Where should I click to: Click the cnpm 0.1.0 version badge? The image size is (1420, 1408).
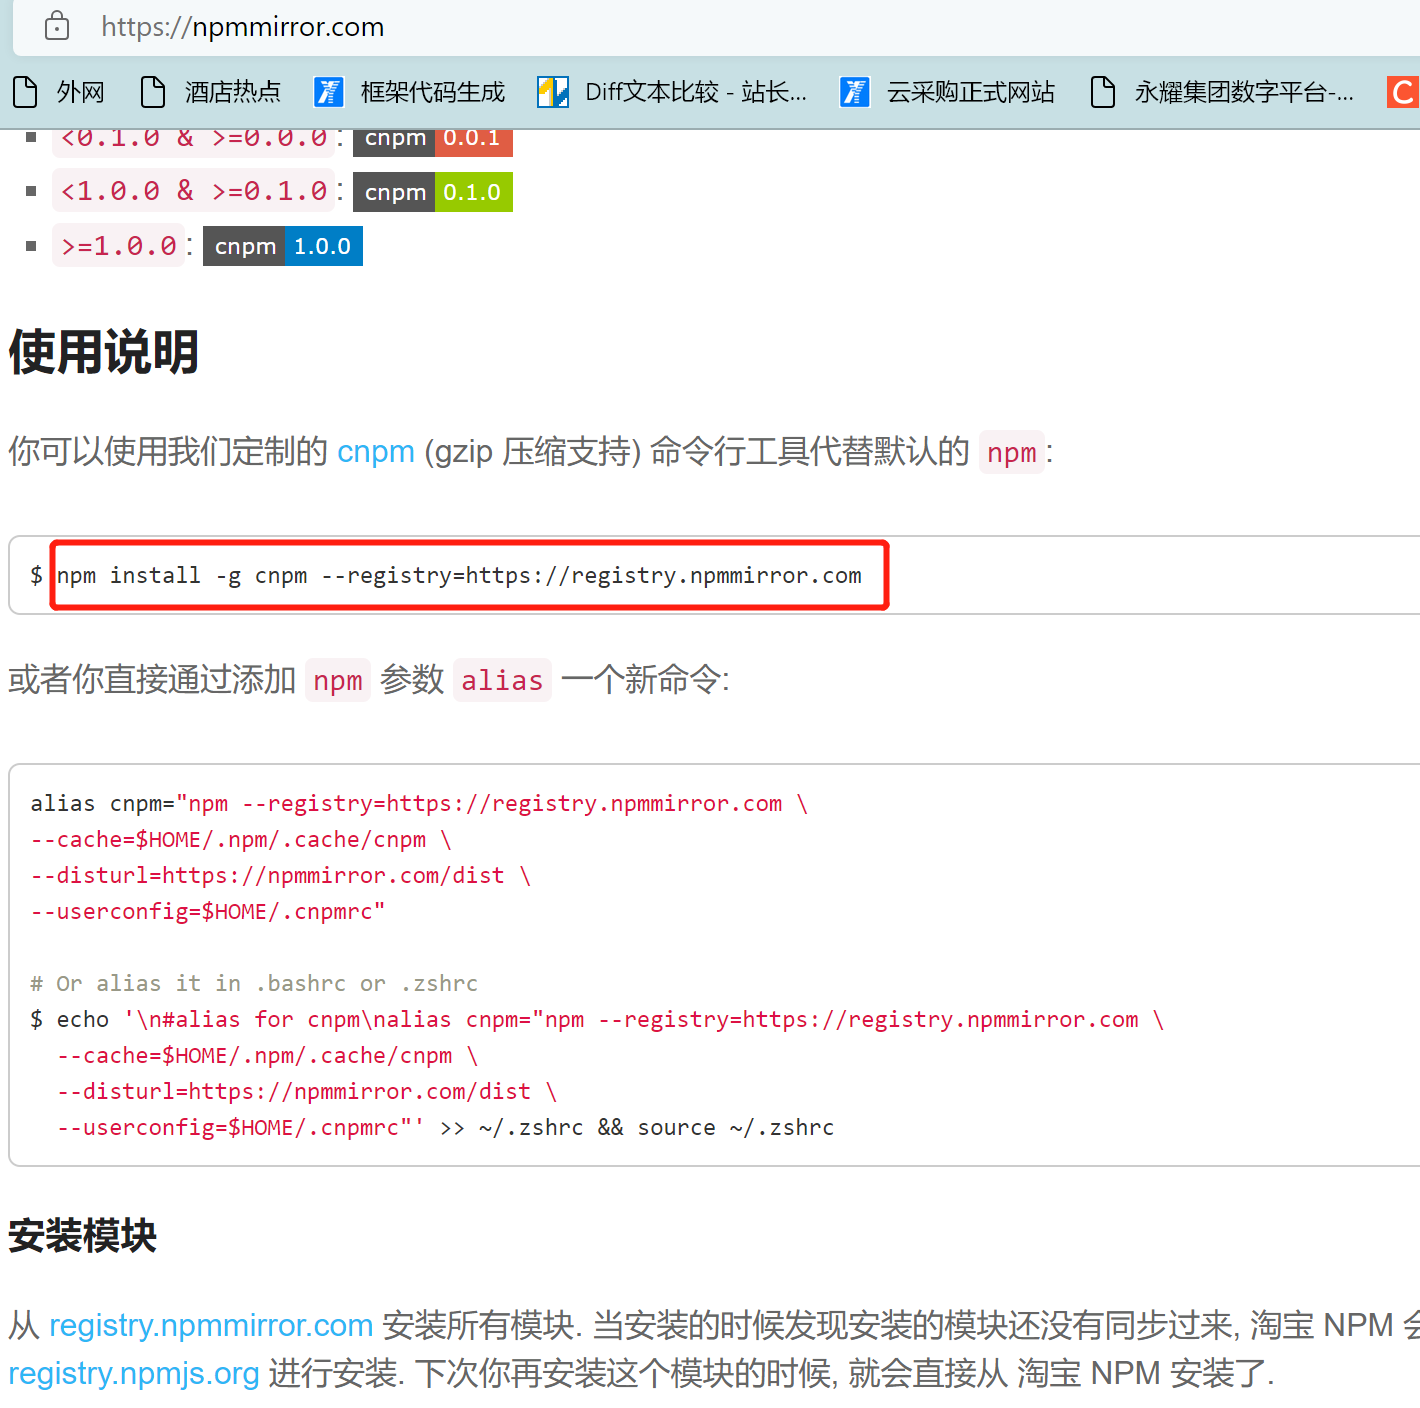click(x=433, y=192)
